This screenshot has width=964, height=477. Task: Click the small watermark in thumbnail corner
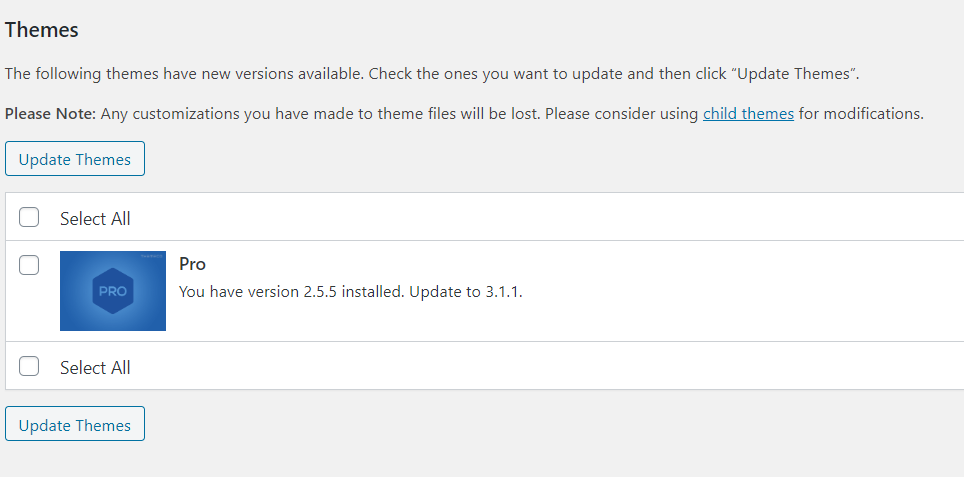(152, 256)
